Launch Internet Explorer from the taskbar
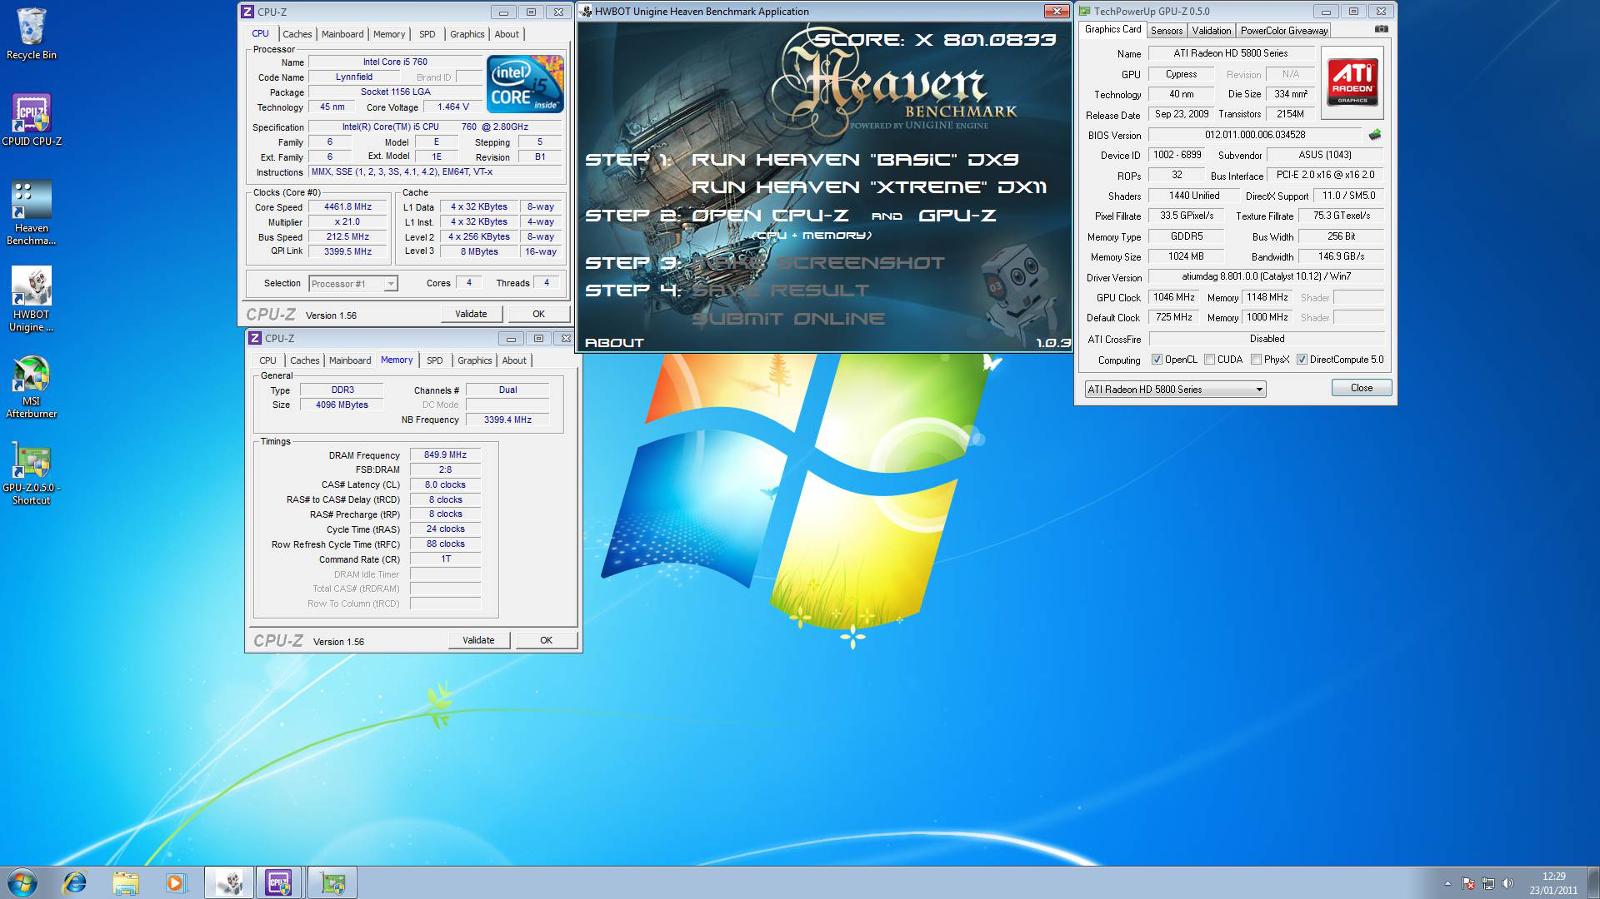The width and height of the screenshot is (1600, 899). (74, 882)
